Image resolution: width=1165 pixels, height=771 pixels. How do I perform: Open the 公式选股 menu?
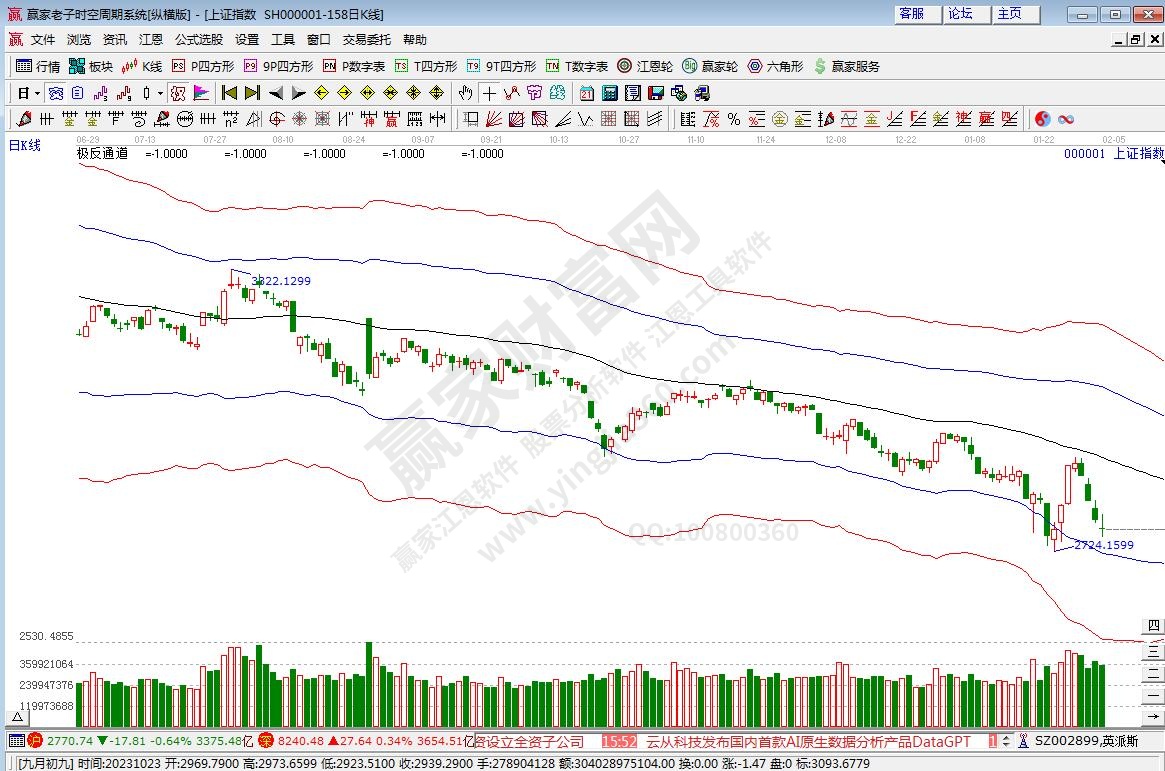[198, 40]
